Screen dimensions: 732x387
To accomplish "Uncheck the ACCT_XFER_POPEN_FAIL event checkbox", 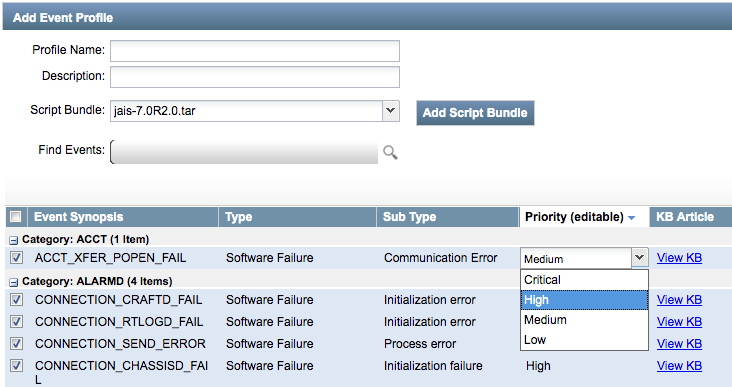I will (16, 257).
